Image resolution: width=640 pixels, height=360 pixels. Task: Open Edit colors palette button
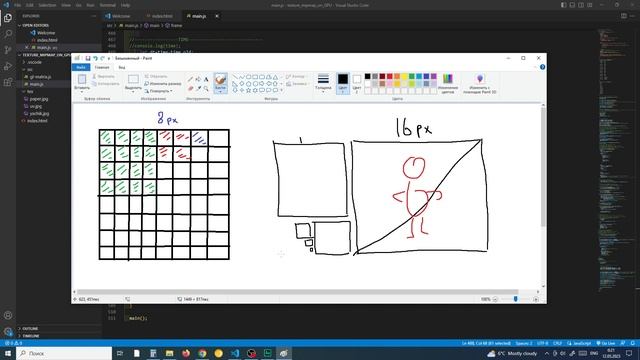pos(448,83)
